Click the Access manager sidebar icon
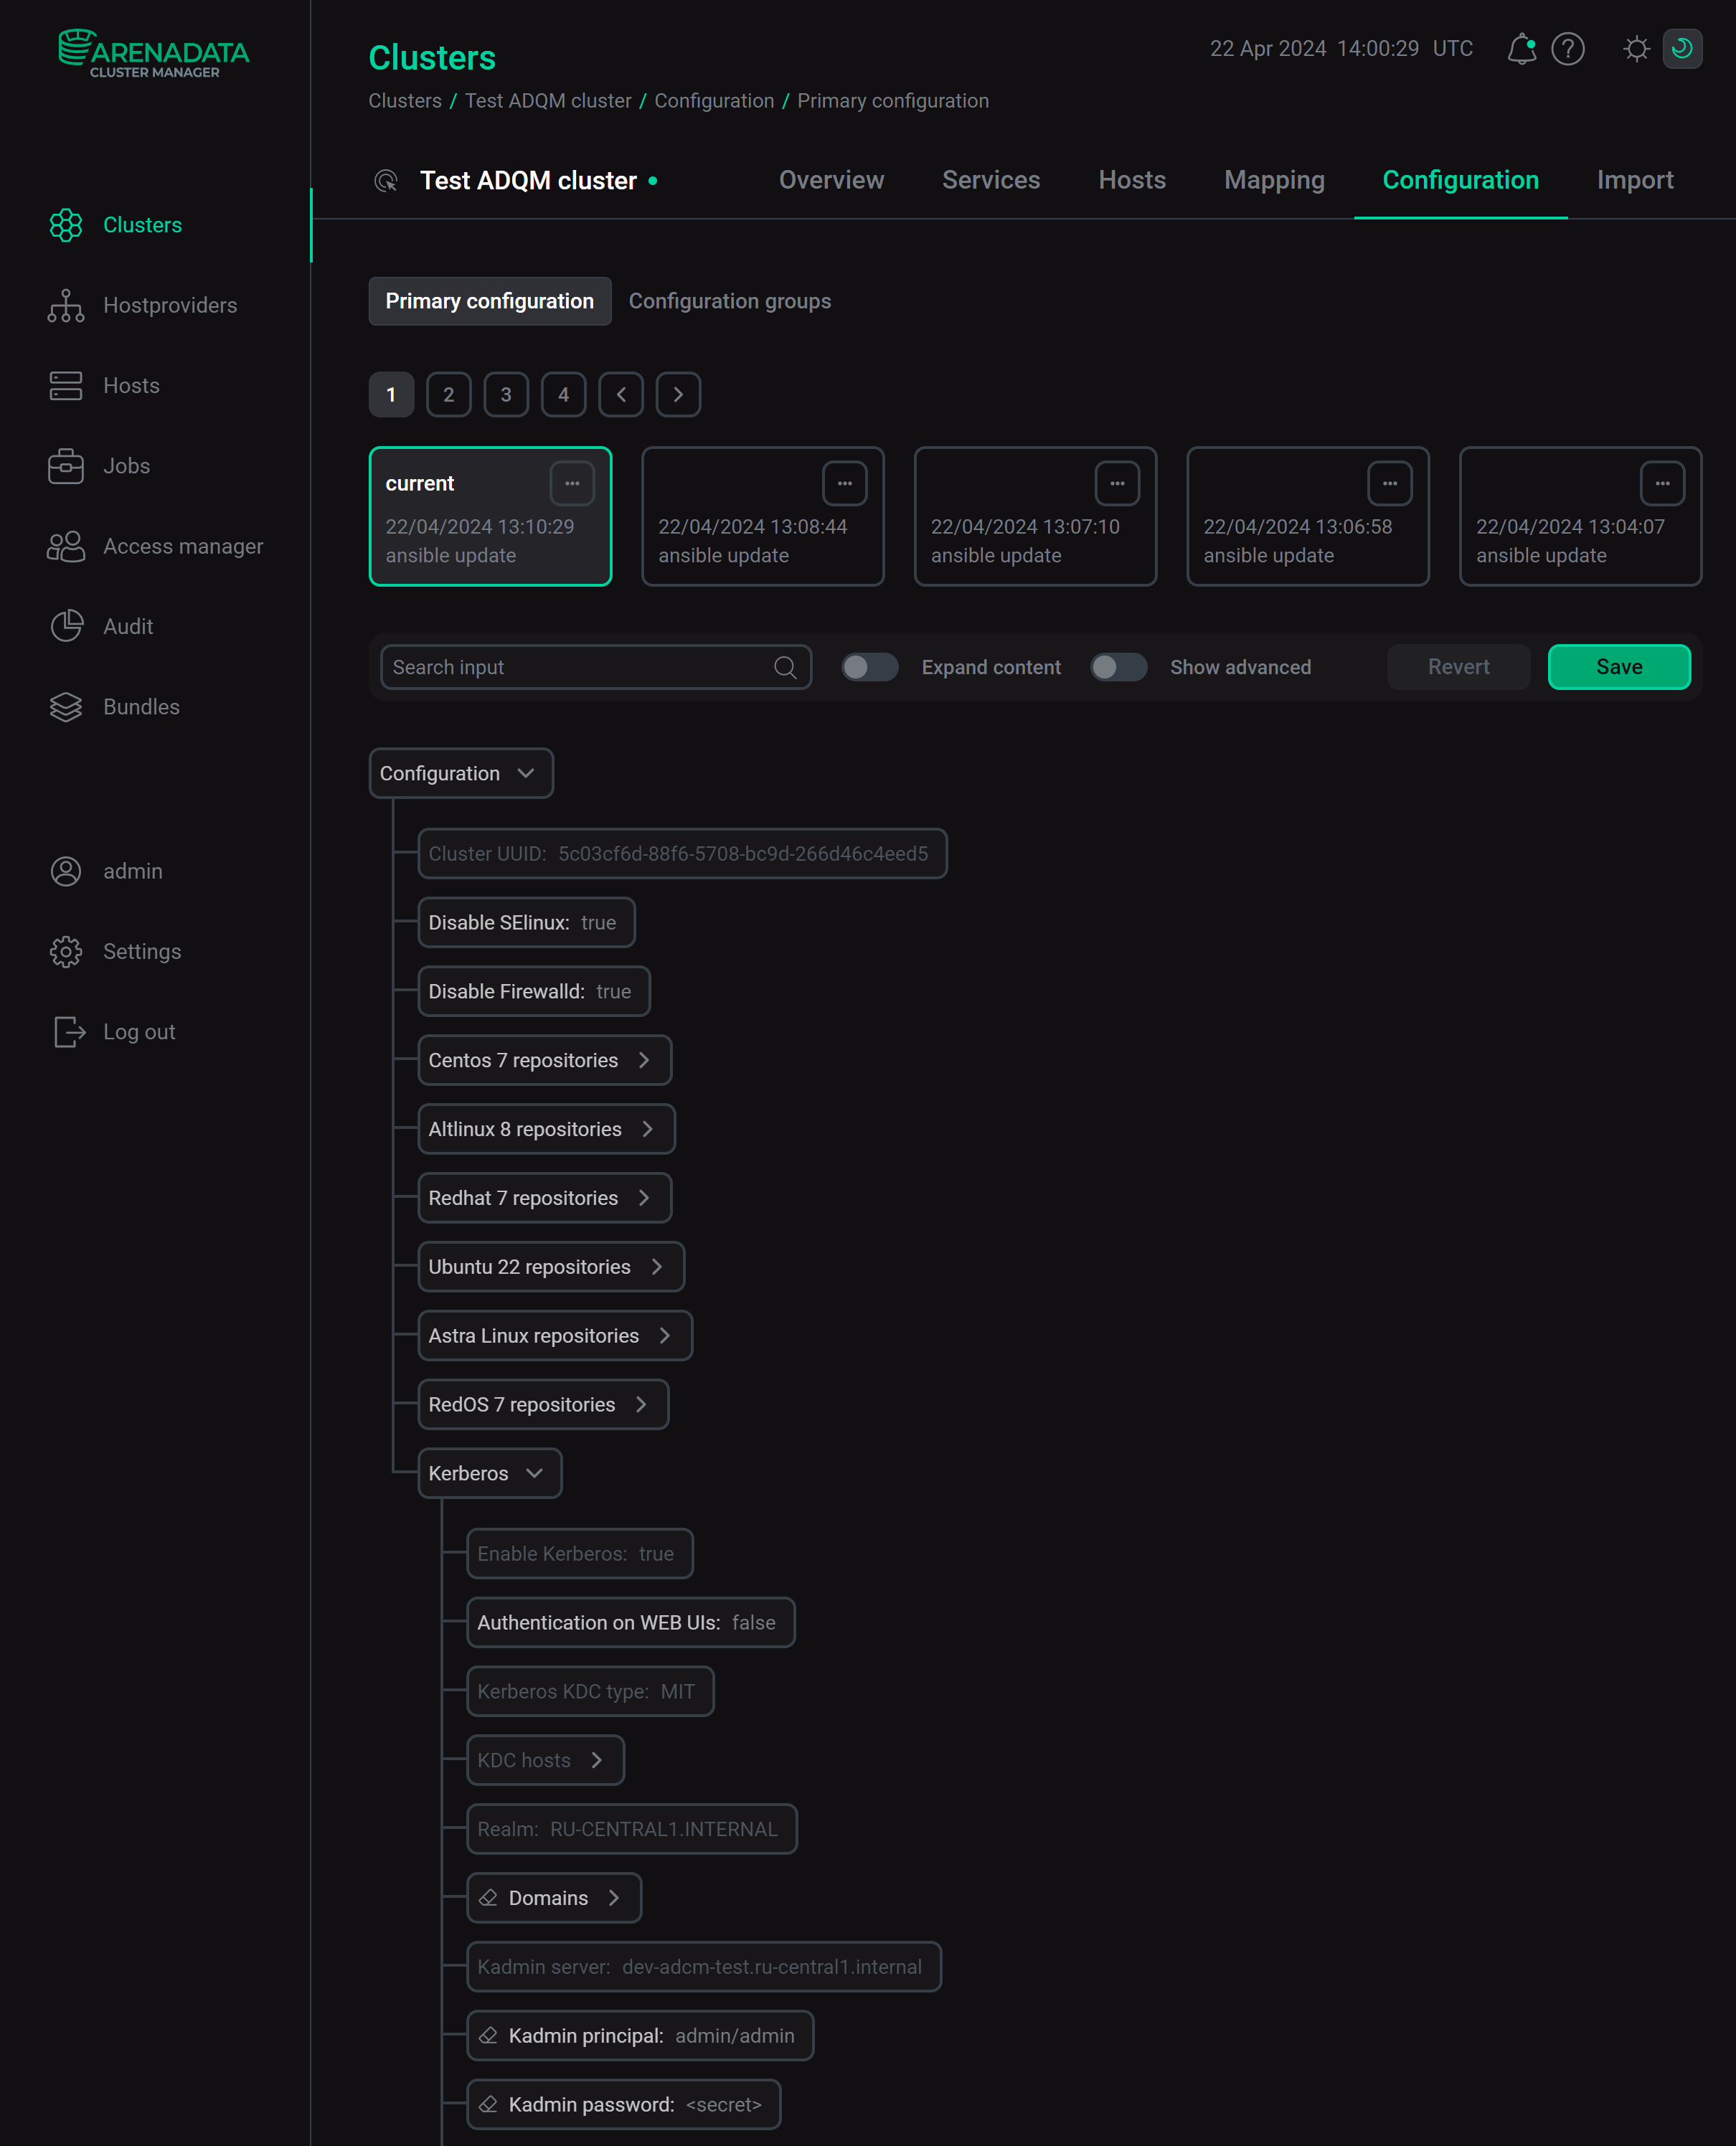The height and width of the screenshot is (2146, 1736). (64, 545)
